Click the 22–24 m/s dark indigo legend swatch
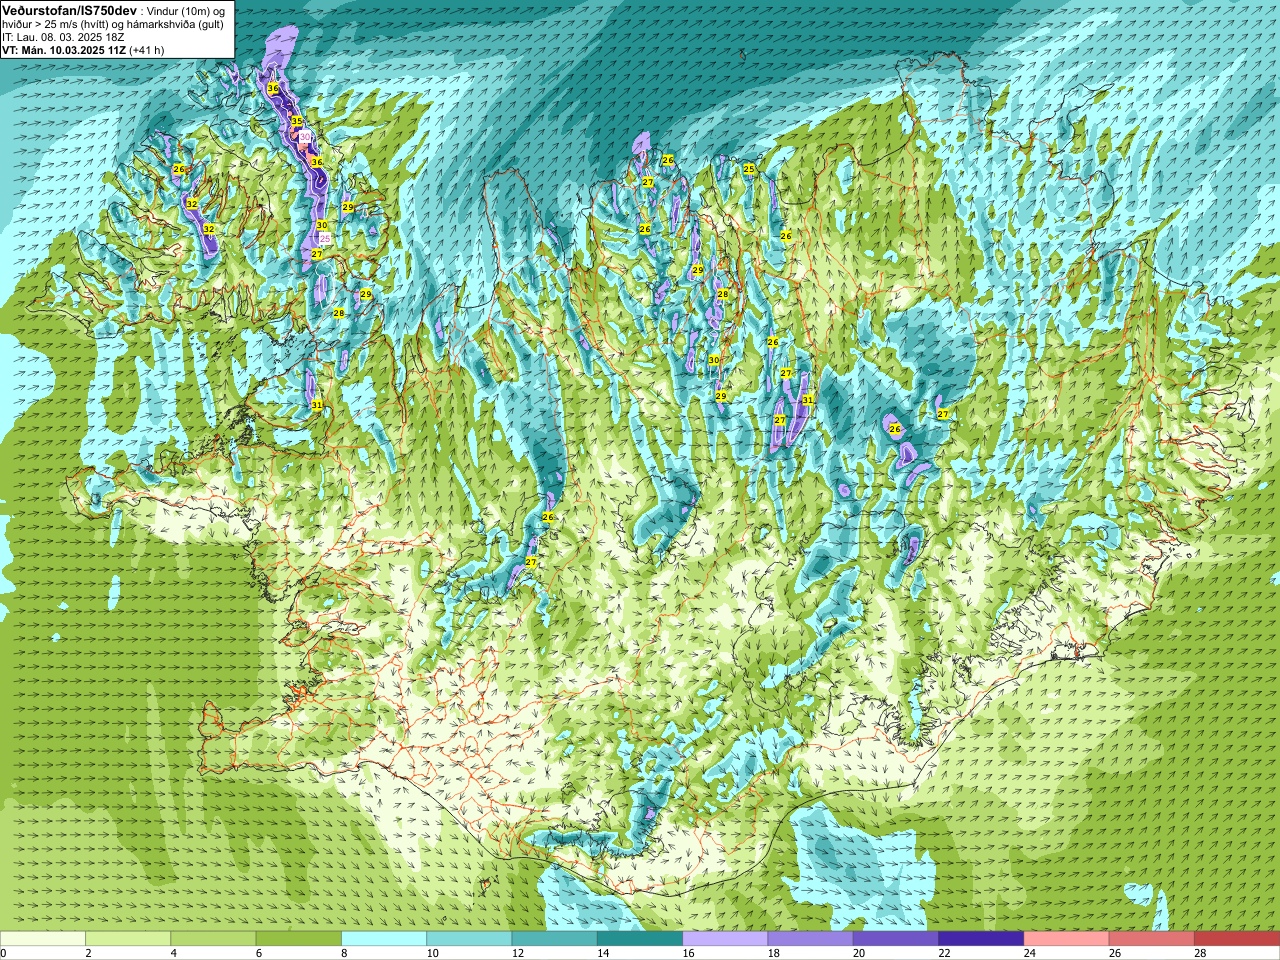Image resolution: width=1280 pixels, height=960 pixels. 981,938
